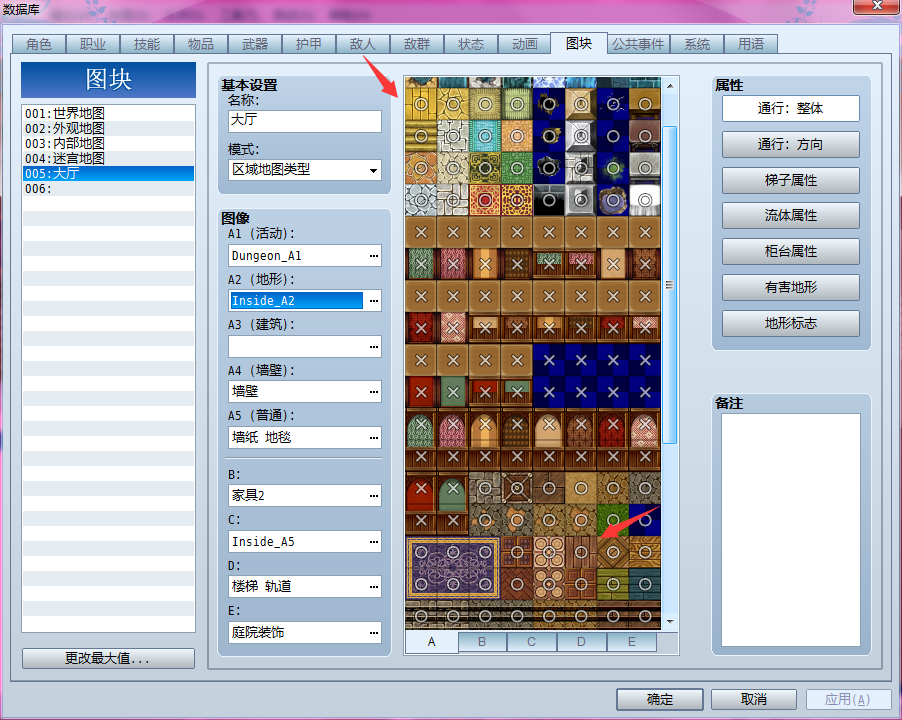This screenshot has height=720, width=902.
Task: Toggle passage on red arched door tile
Action: pyautogui.click(x=421, y=488)
